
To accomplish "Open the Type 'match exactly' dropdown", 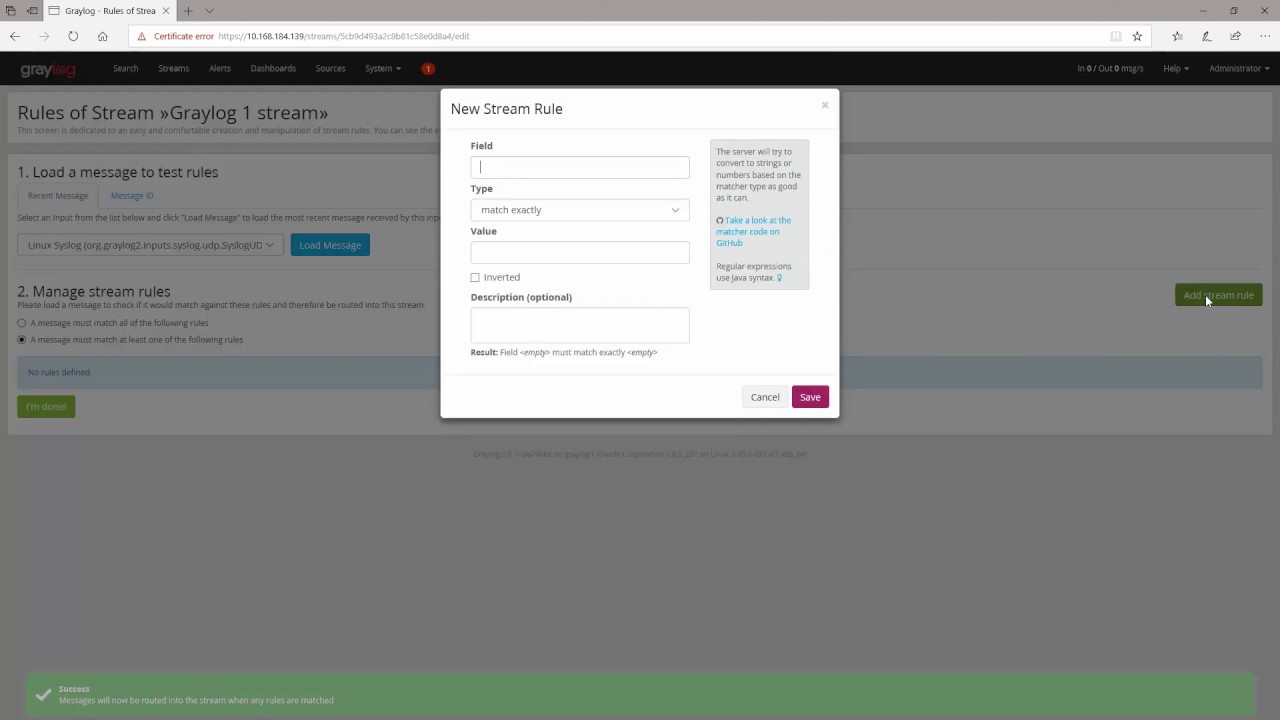I will [x=579, y=210].
